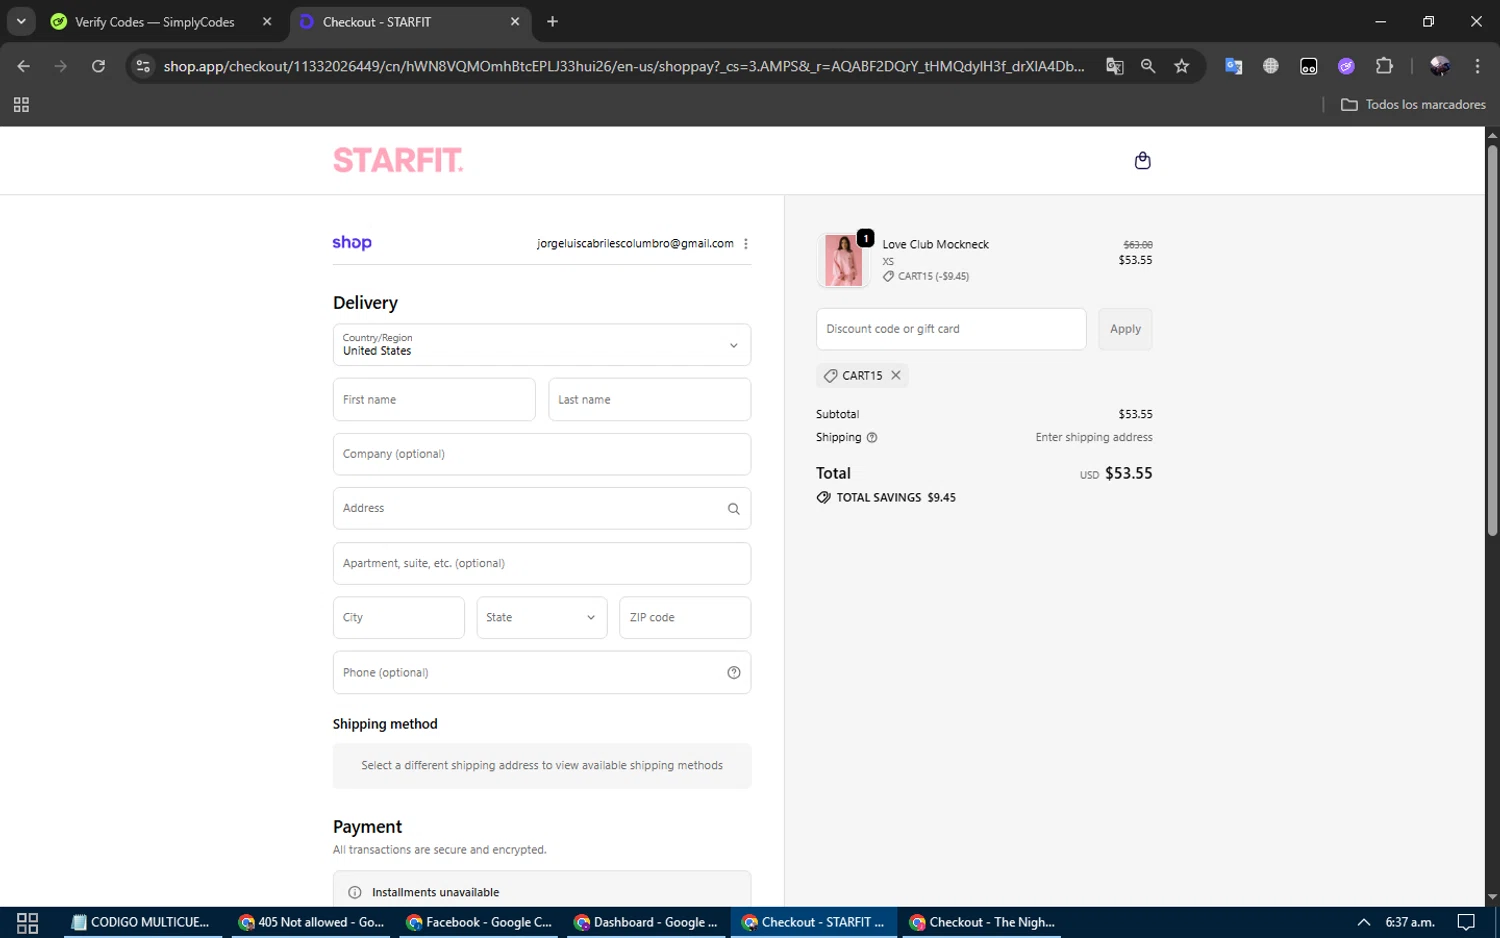1500x938 pixels.
Task: Open the Chrome profile avatar
Action: (1440, 66)
